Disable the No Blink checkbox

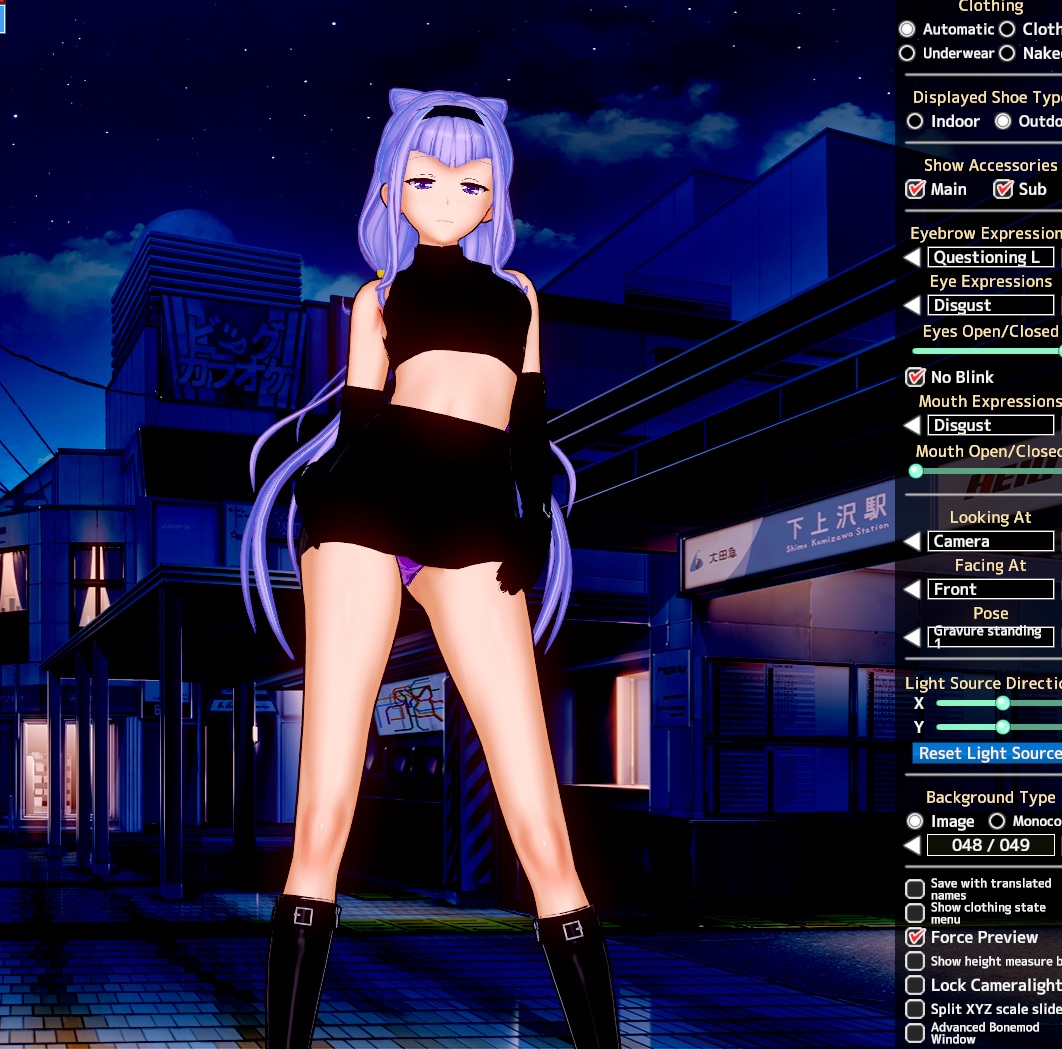pos(915,377)
